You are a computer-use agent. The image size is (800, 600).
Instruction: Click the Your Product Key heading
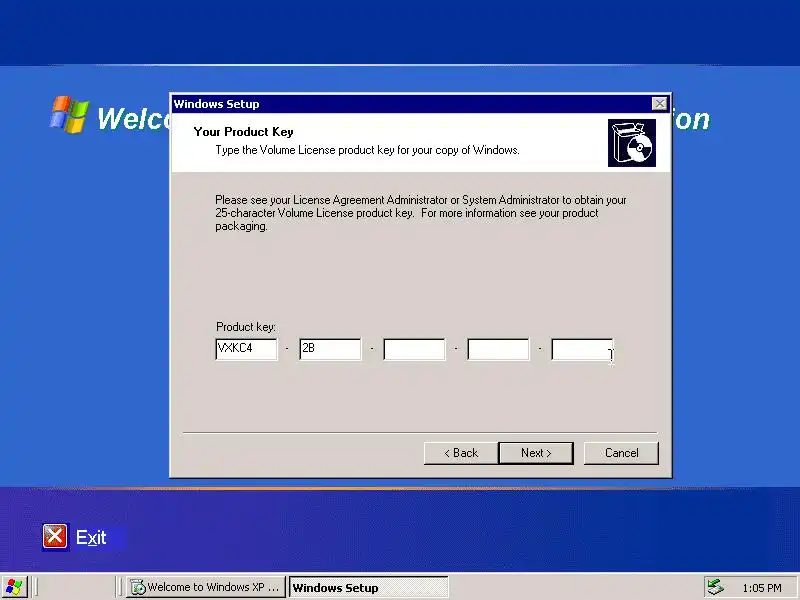pyautogui.click(x=243, y=132)
